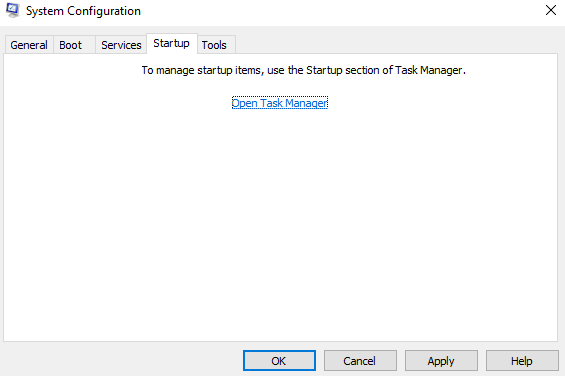Viewport: 565px width, 376px height.
Task: Apply the configuration changes
Action: (x=441, y=360)
